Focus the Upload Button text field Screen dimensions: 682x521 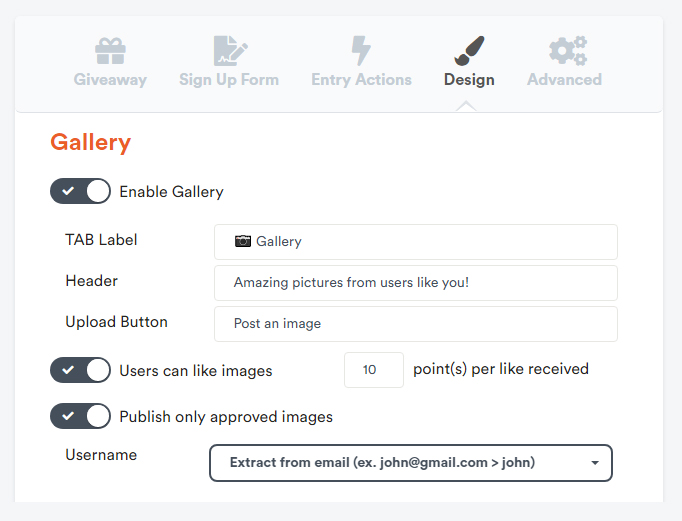click(x=416, y=324)
